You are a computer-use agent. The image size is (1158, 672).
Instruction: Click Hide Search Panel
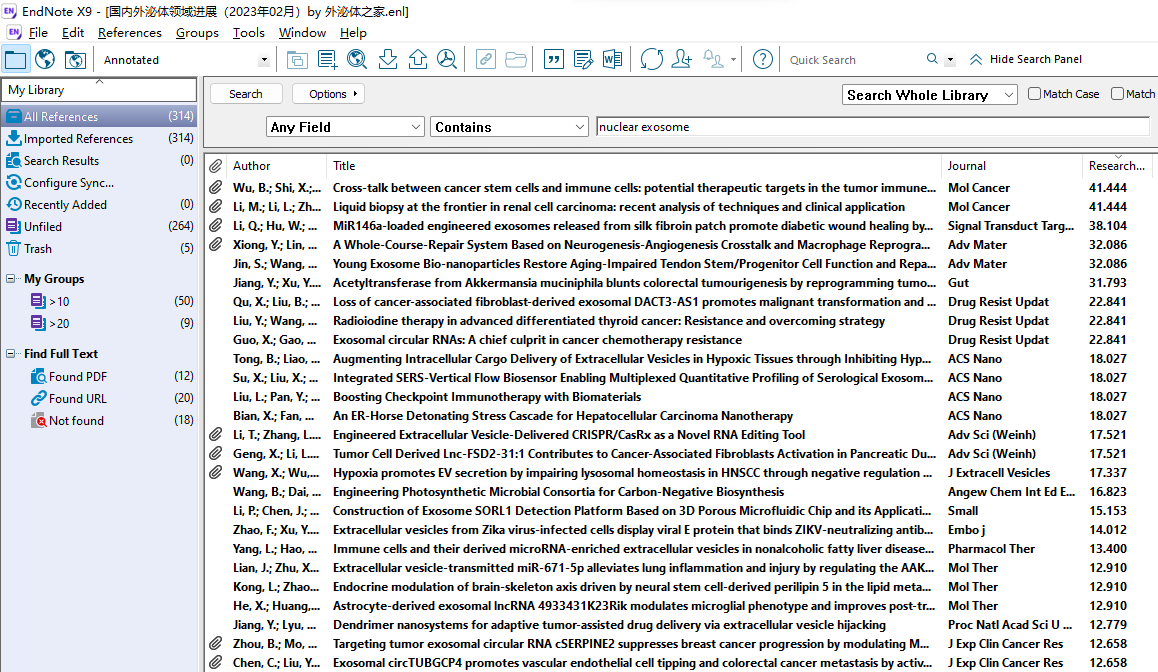coord(1026,59)
